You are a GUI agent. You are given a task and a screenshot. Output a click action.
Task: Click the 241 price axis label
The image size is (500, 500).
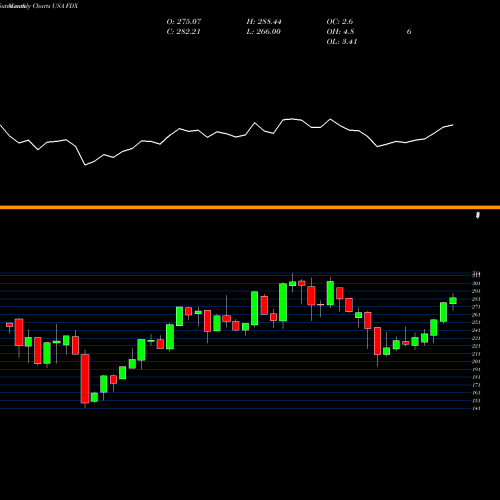coord(476,330)
